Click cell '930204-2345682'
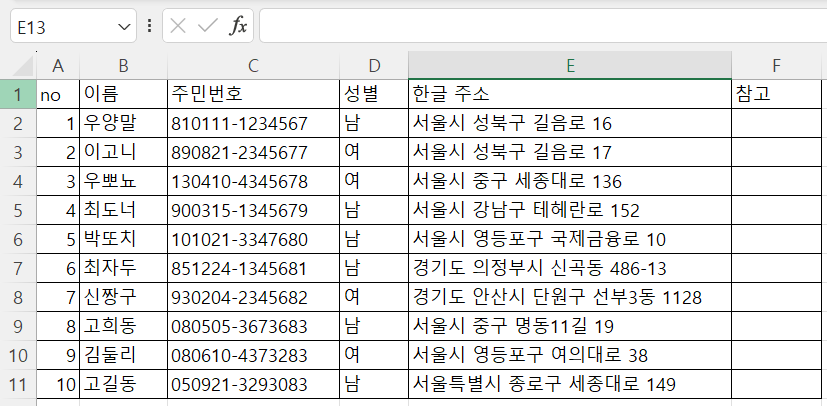 [254, 297]
